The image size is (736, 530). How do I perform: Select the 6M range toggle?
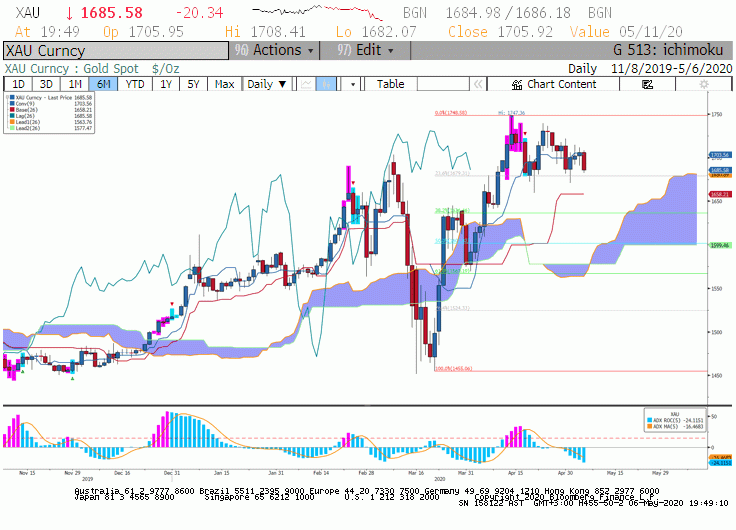(103, 84)
